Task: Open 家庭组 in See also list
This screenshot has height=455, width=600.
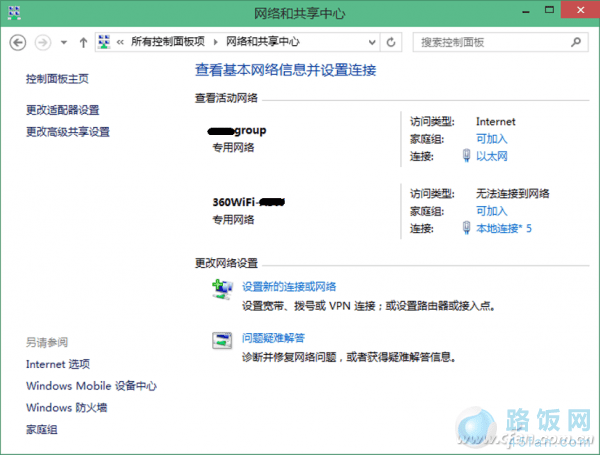Action: pos(41,429)
